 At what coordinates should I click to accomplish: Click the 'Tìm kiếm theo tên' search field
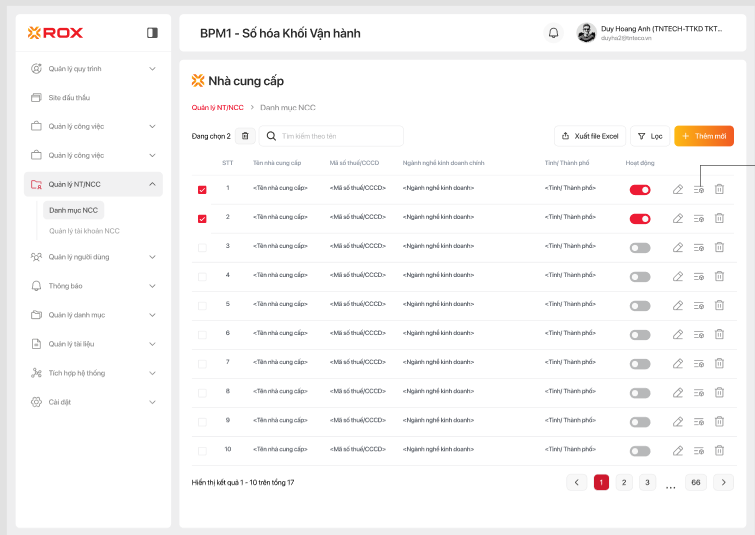point(335,136)
